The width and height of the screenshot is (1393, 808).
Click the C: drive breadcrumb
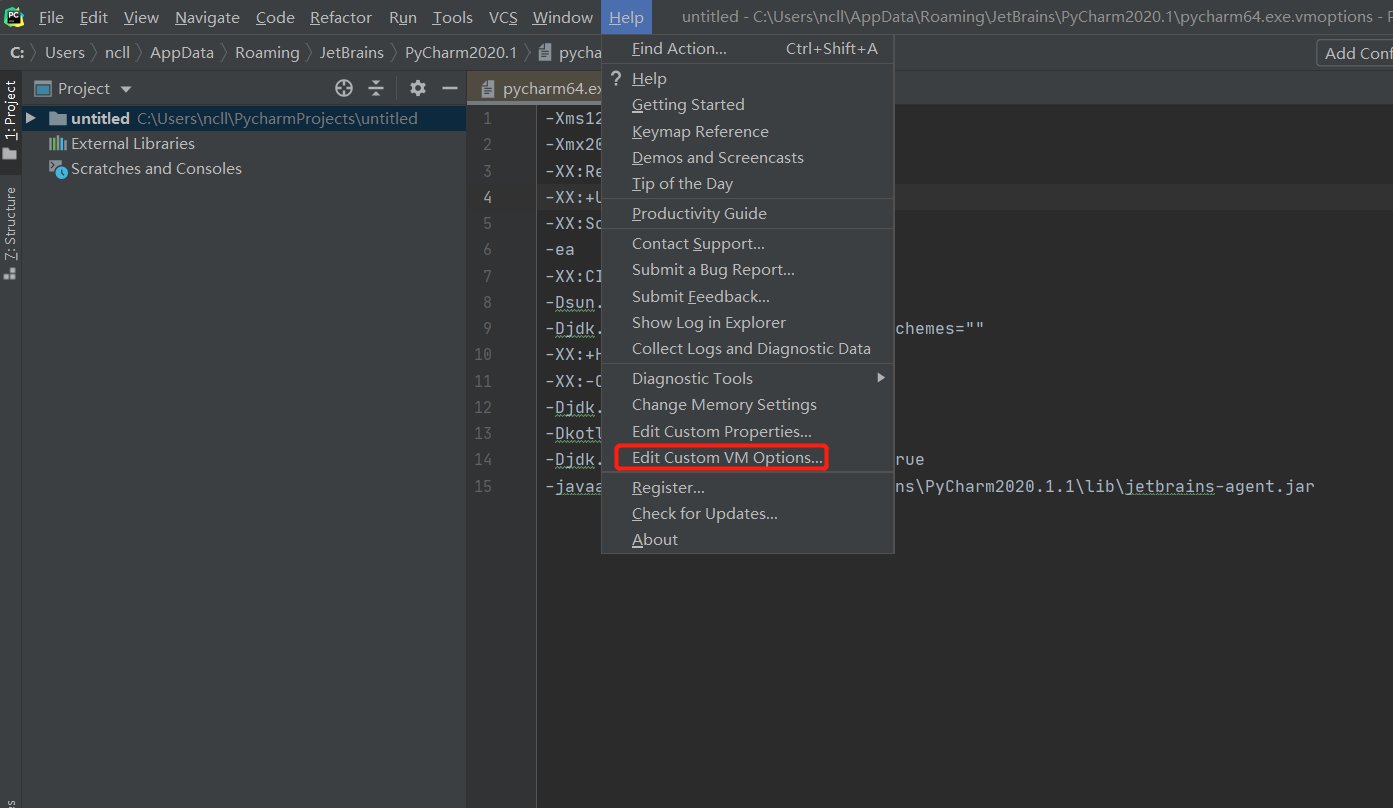(17, 53)
